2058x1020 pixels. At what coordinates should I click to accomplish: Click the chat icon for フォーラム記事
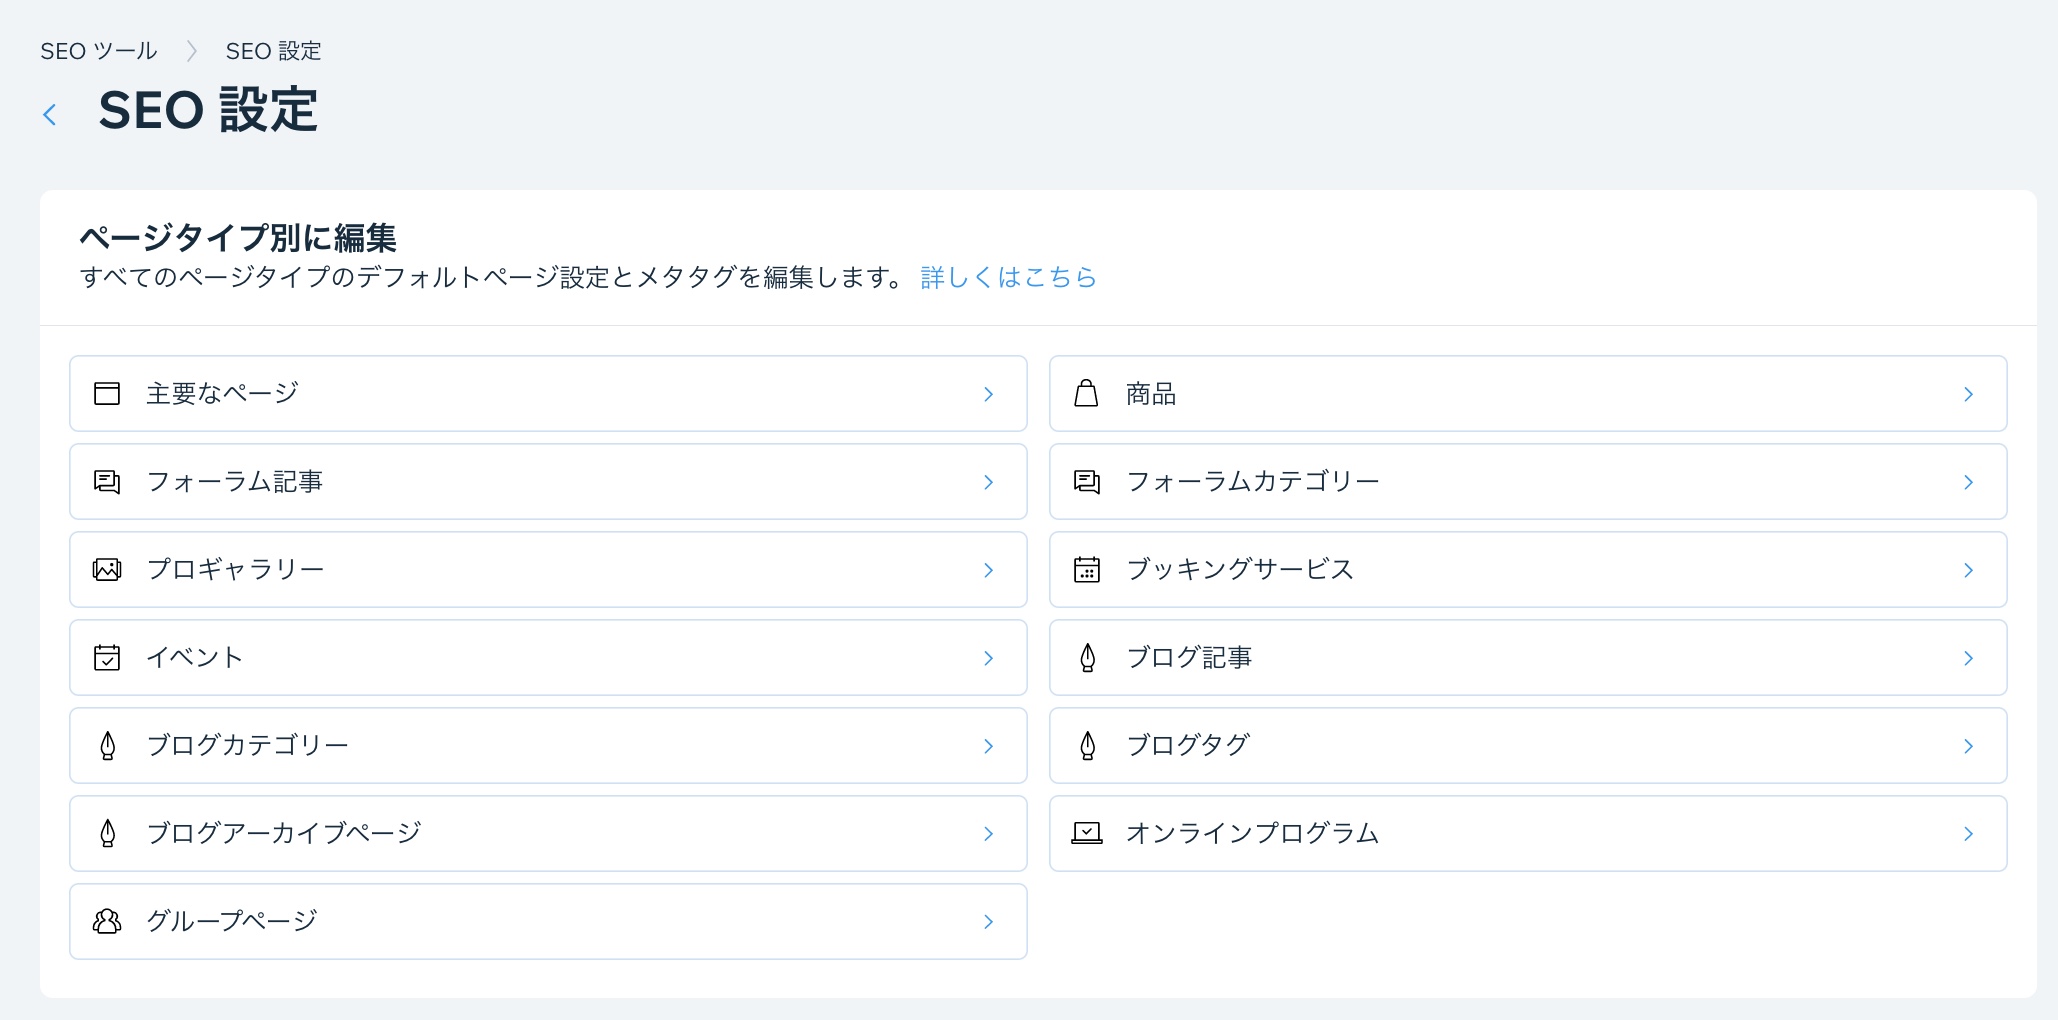(x=107, y=482)
